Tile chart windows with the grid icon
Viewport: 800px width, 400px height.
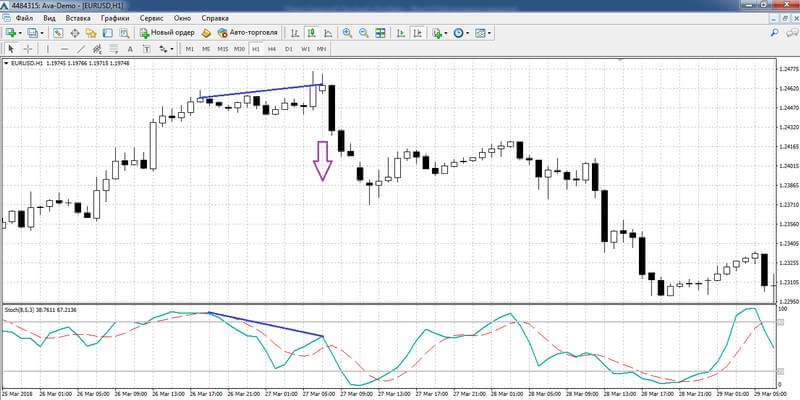coord(380,33)
